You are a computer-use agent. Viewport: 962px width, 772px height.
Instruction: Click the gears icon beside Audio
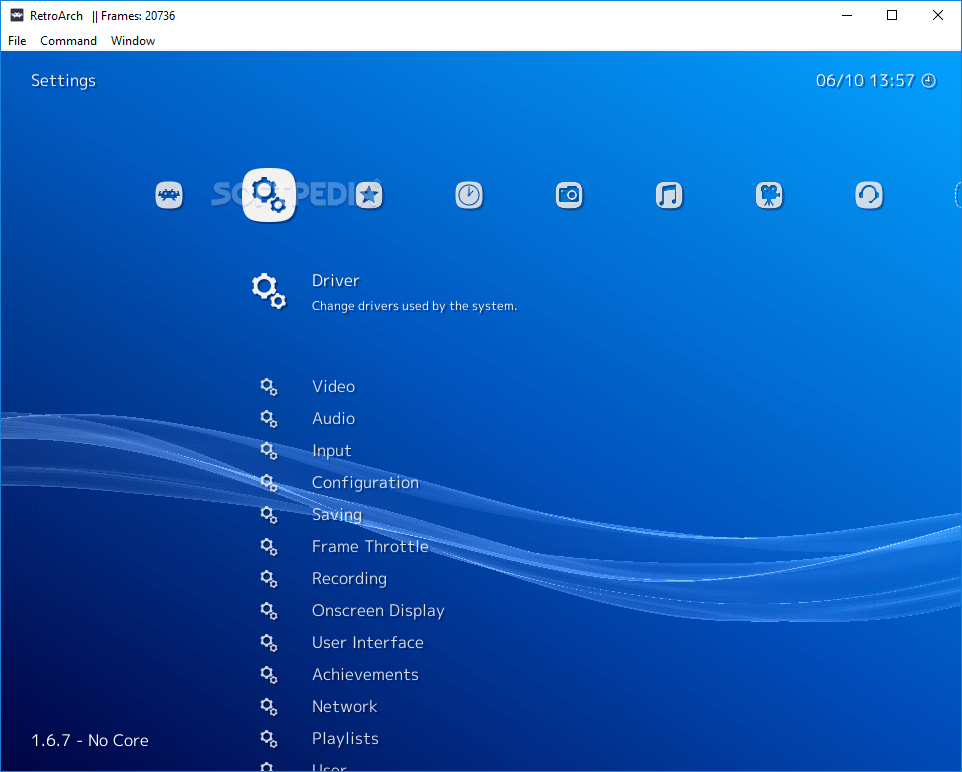(269, 419)
